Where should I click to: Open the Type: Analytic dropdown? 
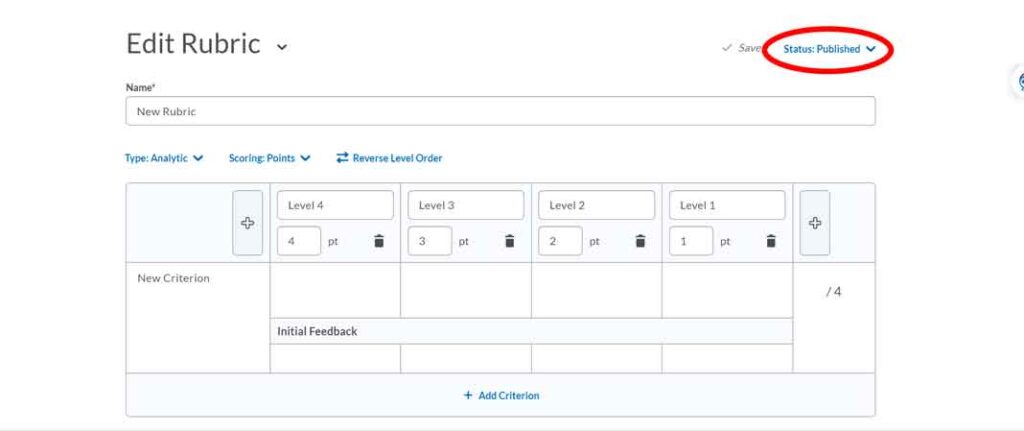click(164, 158)
